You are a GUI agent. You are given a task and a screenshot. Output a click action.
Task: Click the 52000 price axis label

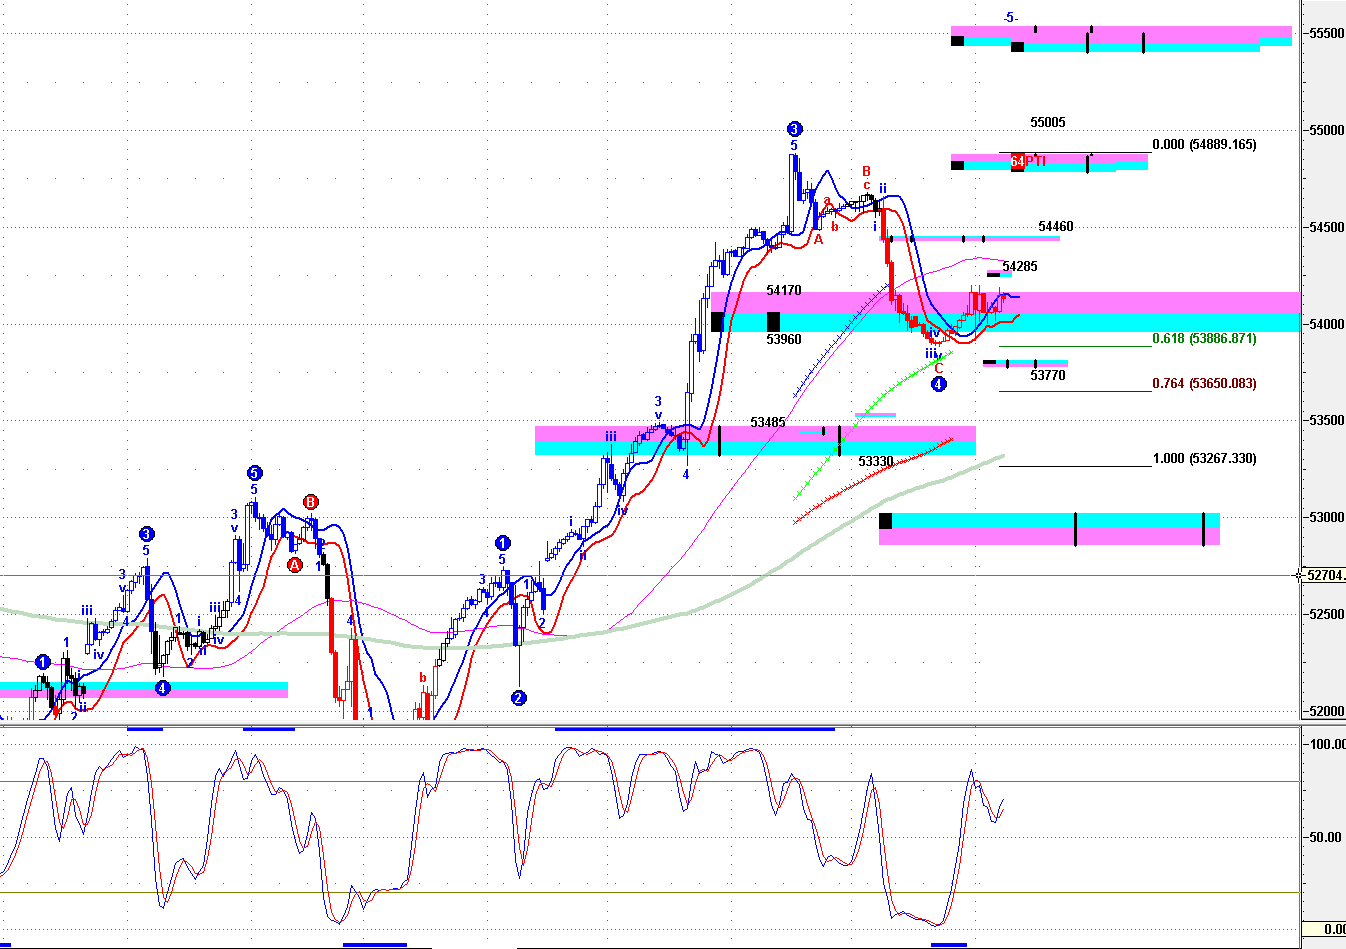(1326, 711)
